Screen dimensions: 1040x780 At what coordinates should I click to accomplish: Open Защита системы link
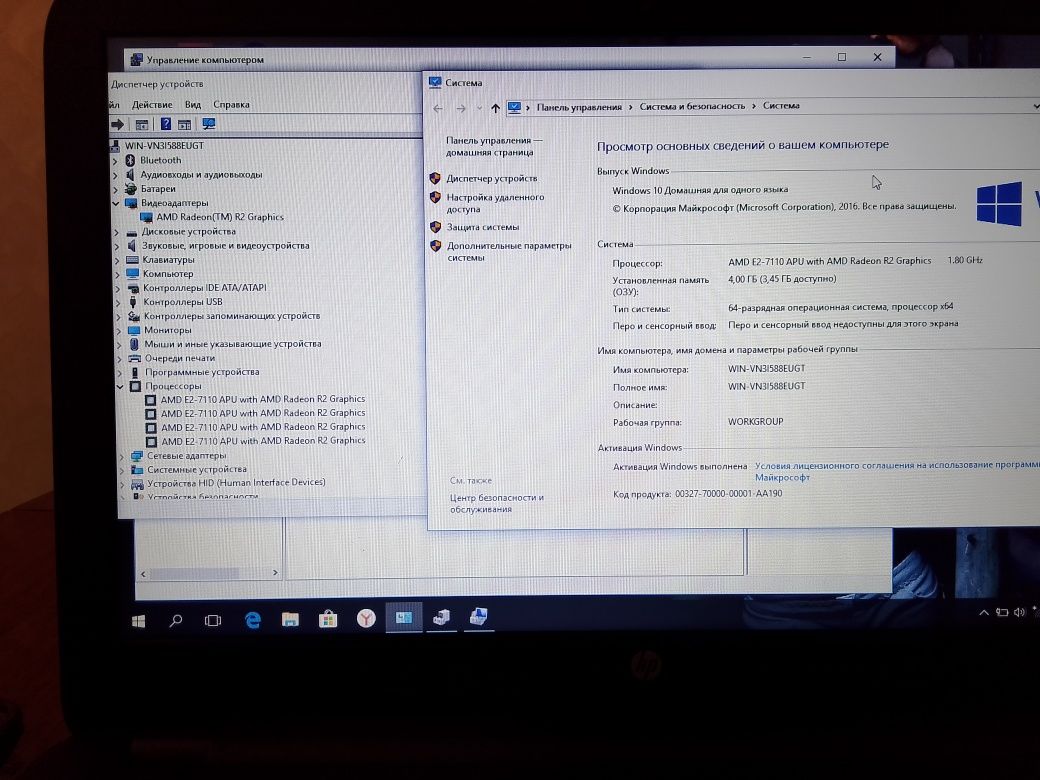[482, 227]
